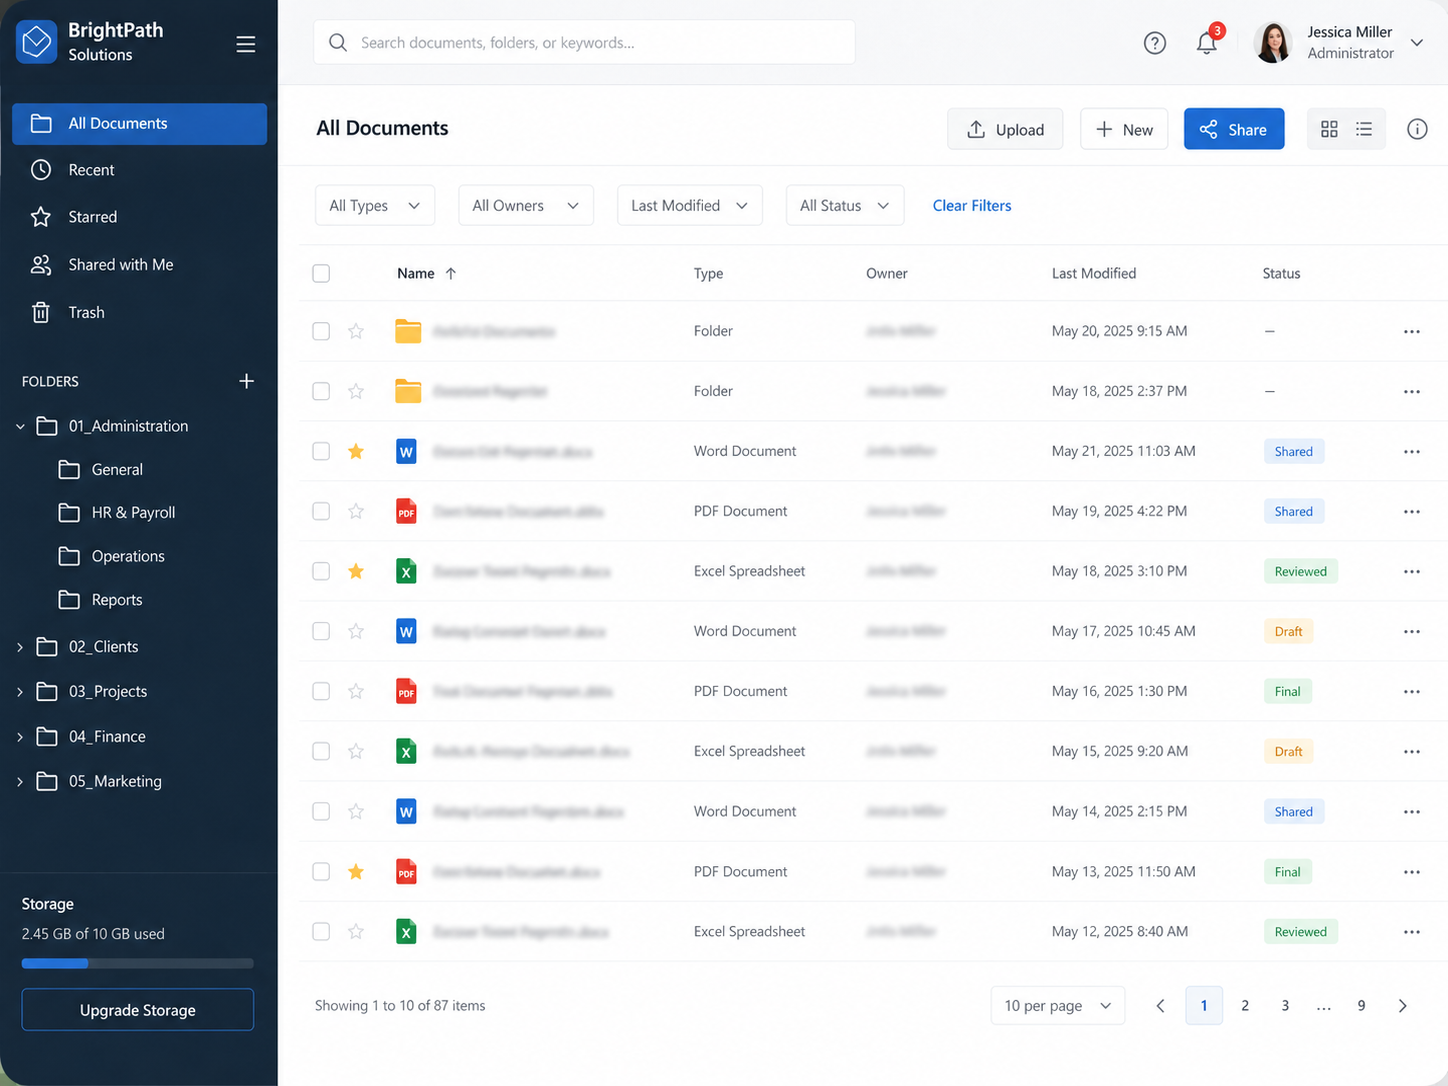
Task: Click the New button
Action: tap(1124, 129)
